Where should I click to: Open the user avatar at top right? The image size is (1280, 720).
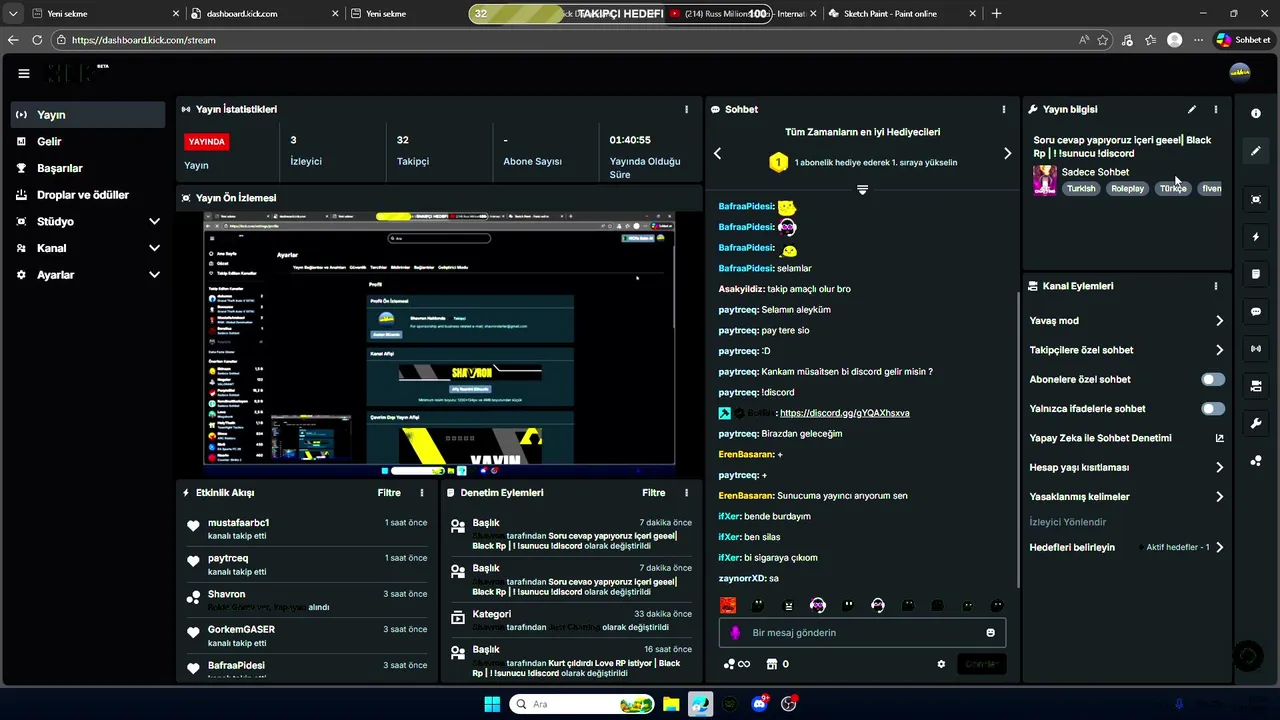point(1240,72)
